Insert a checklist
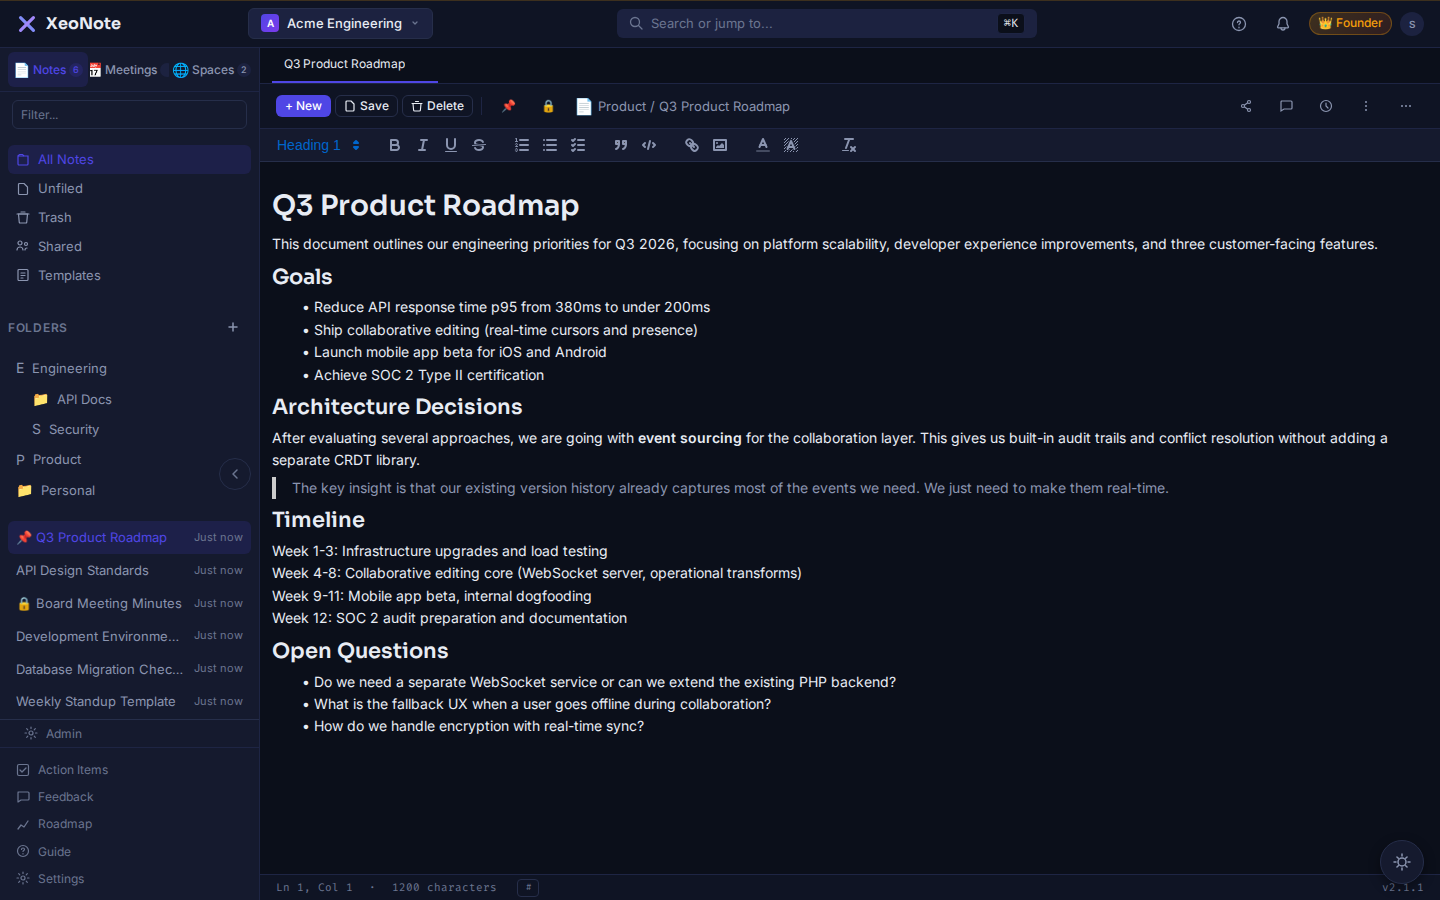The width and height of the screenshot is (1440, 900). (x=578, y=145)
